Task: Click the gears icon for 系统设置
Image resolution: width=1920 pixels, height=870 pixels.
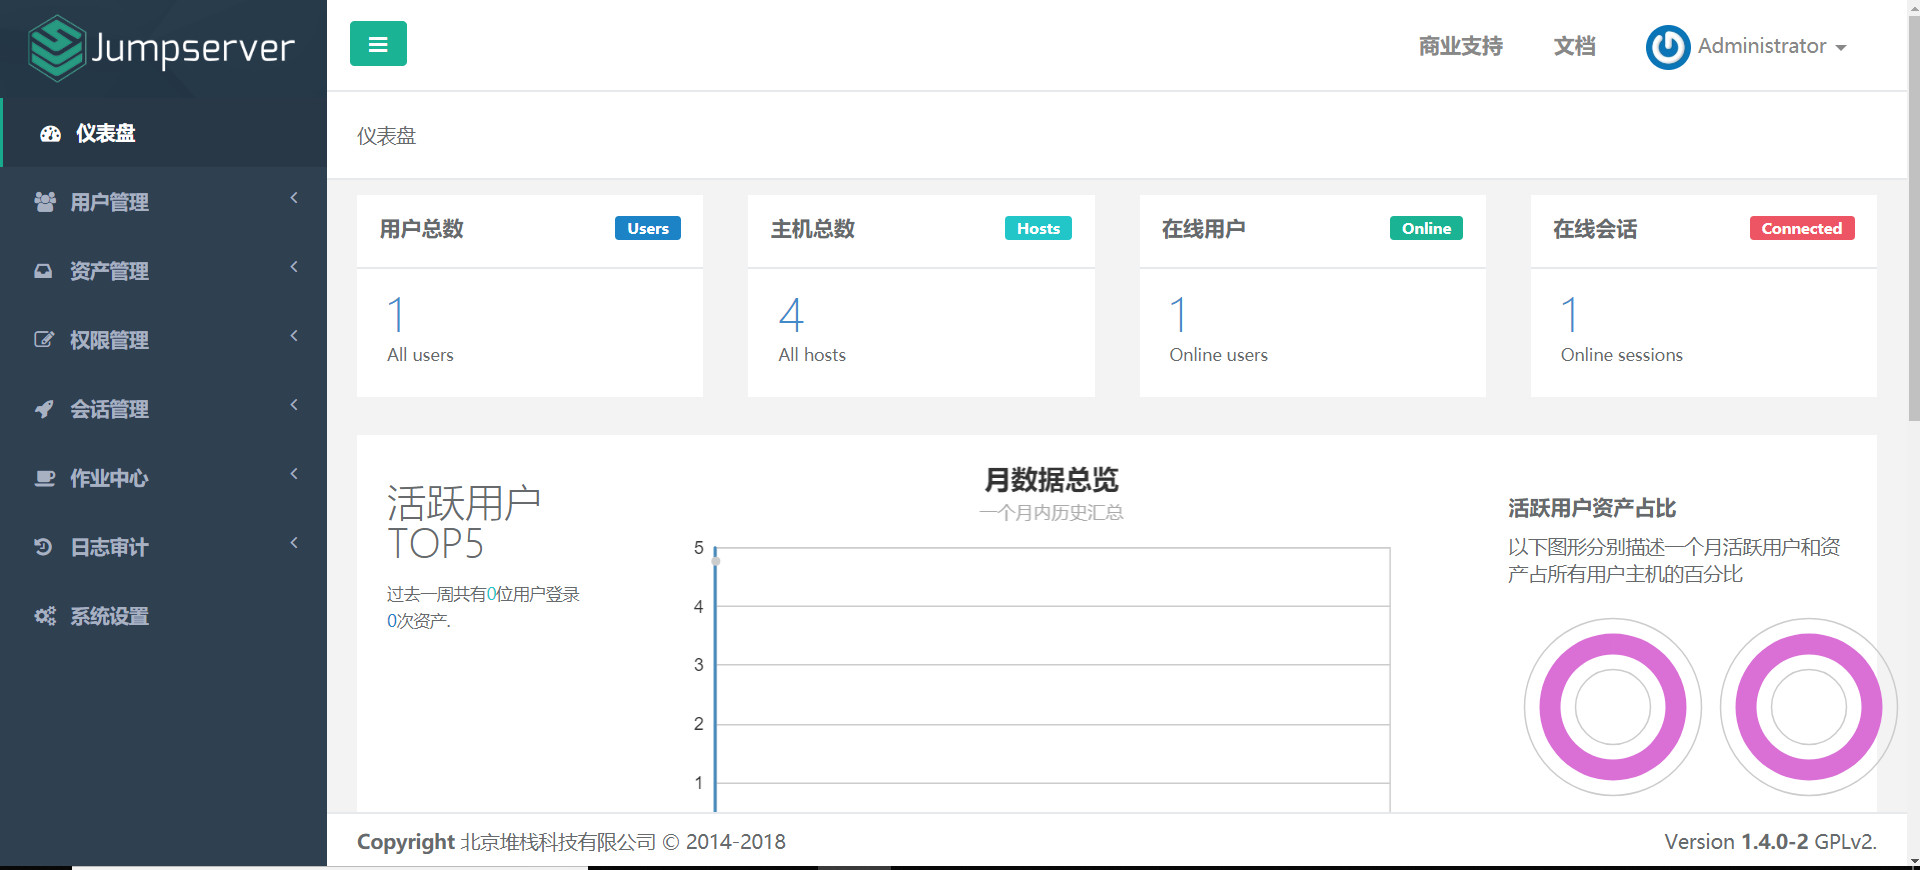Action: (45, 616)
